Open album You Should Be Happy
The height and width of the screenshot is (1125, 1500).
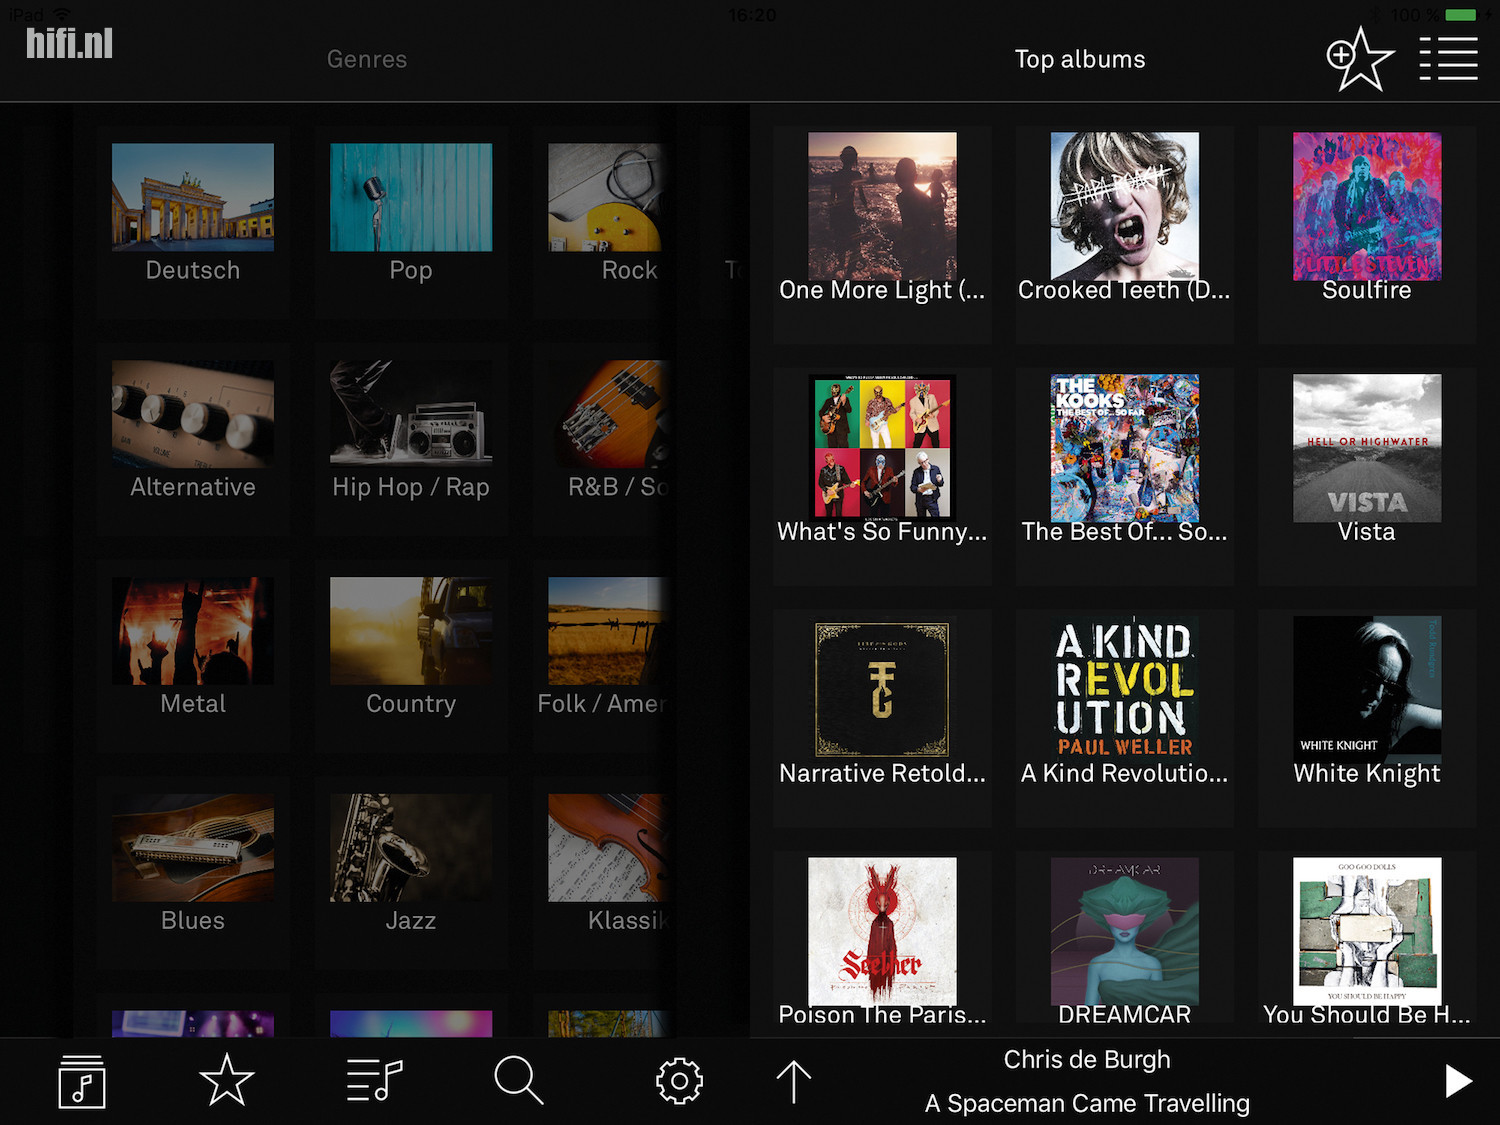click(1367, 943)
